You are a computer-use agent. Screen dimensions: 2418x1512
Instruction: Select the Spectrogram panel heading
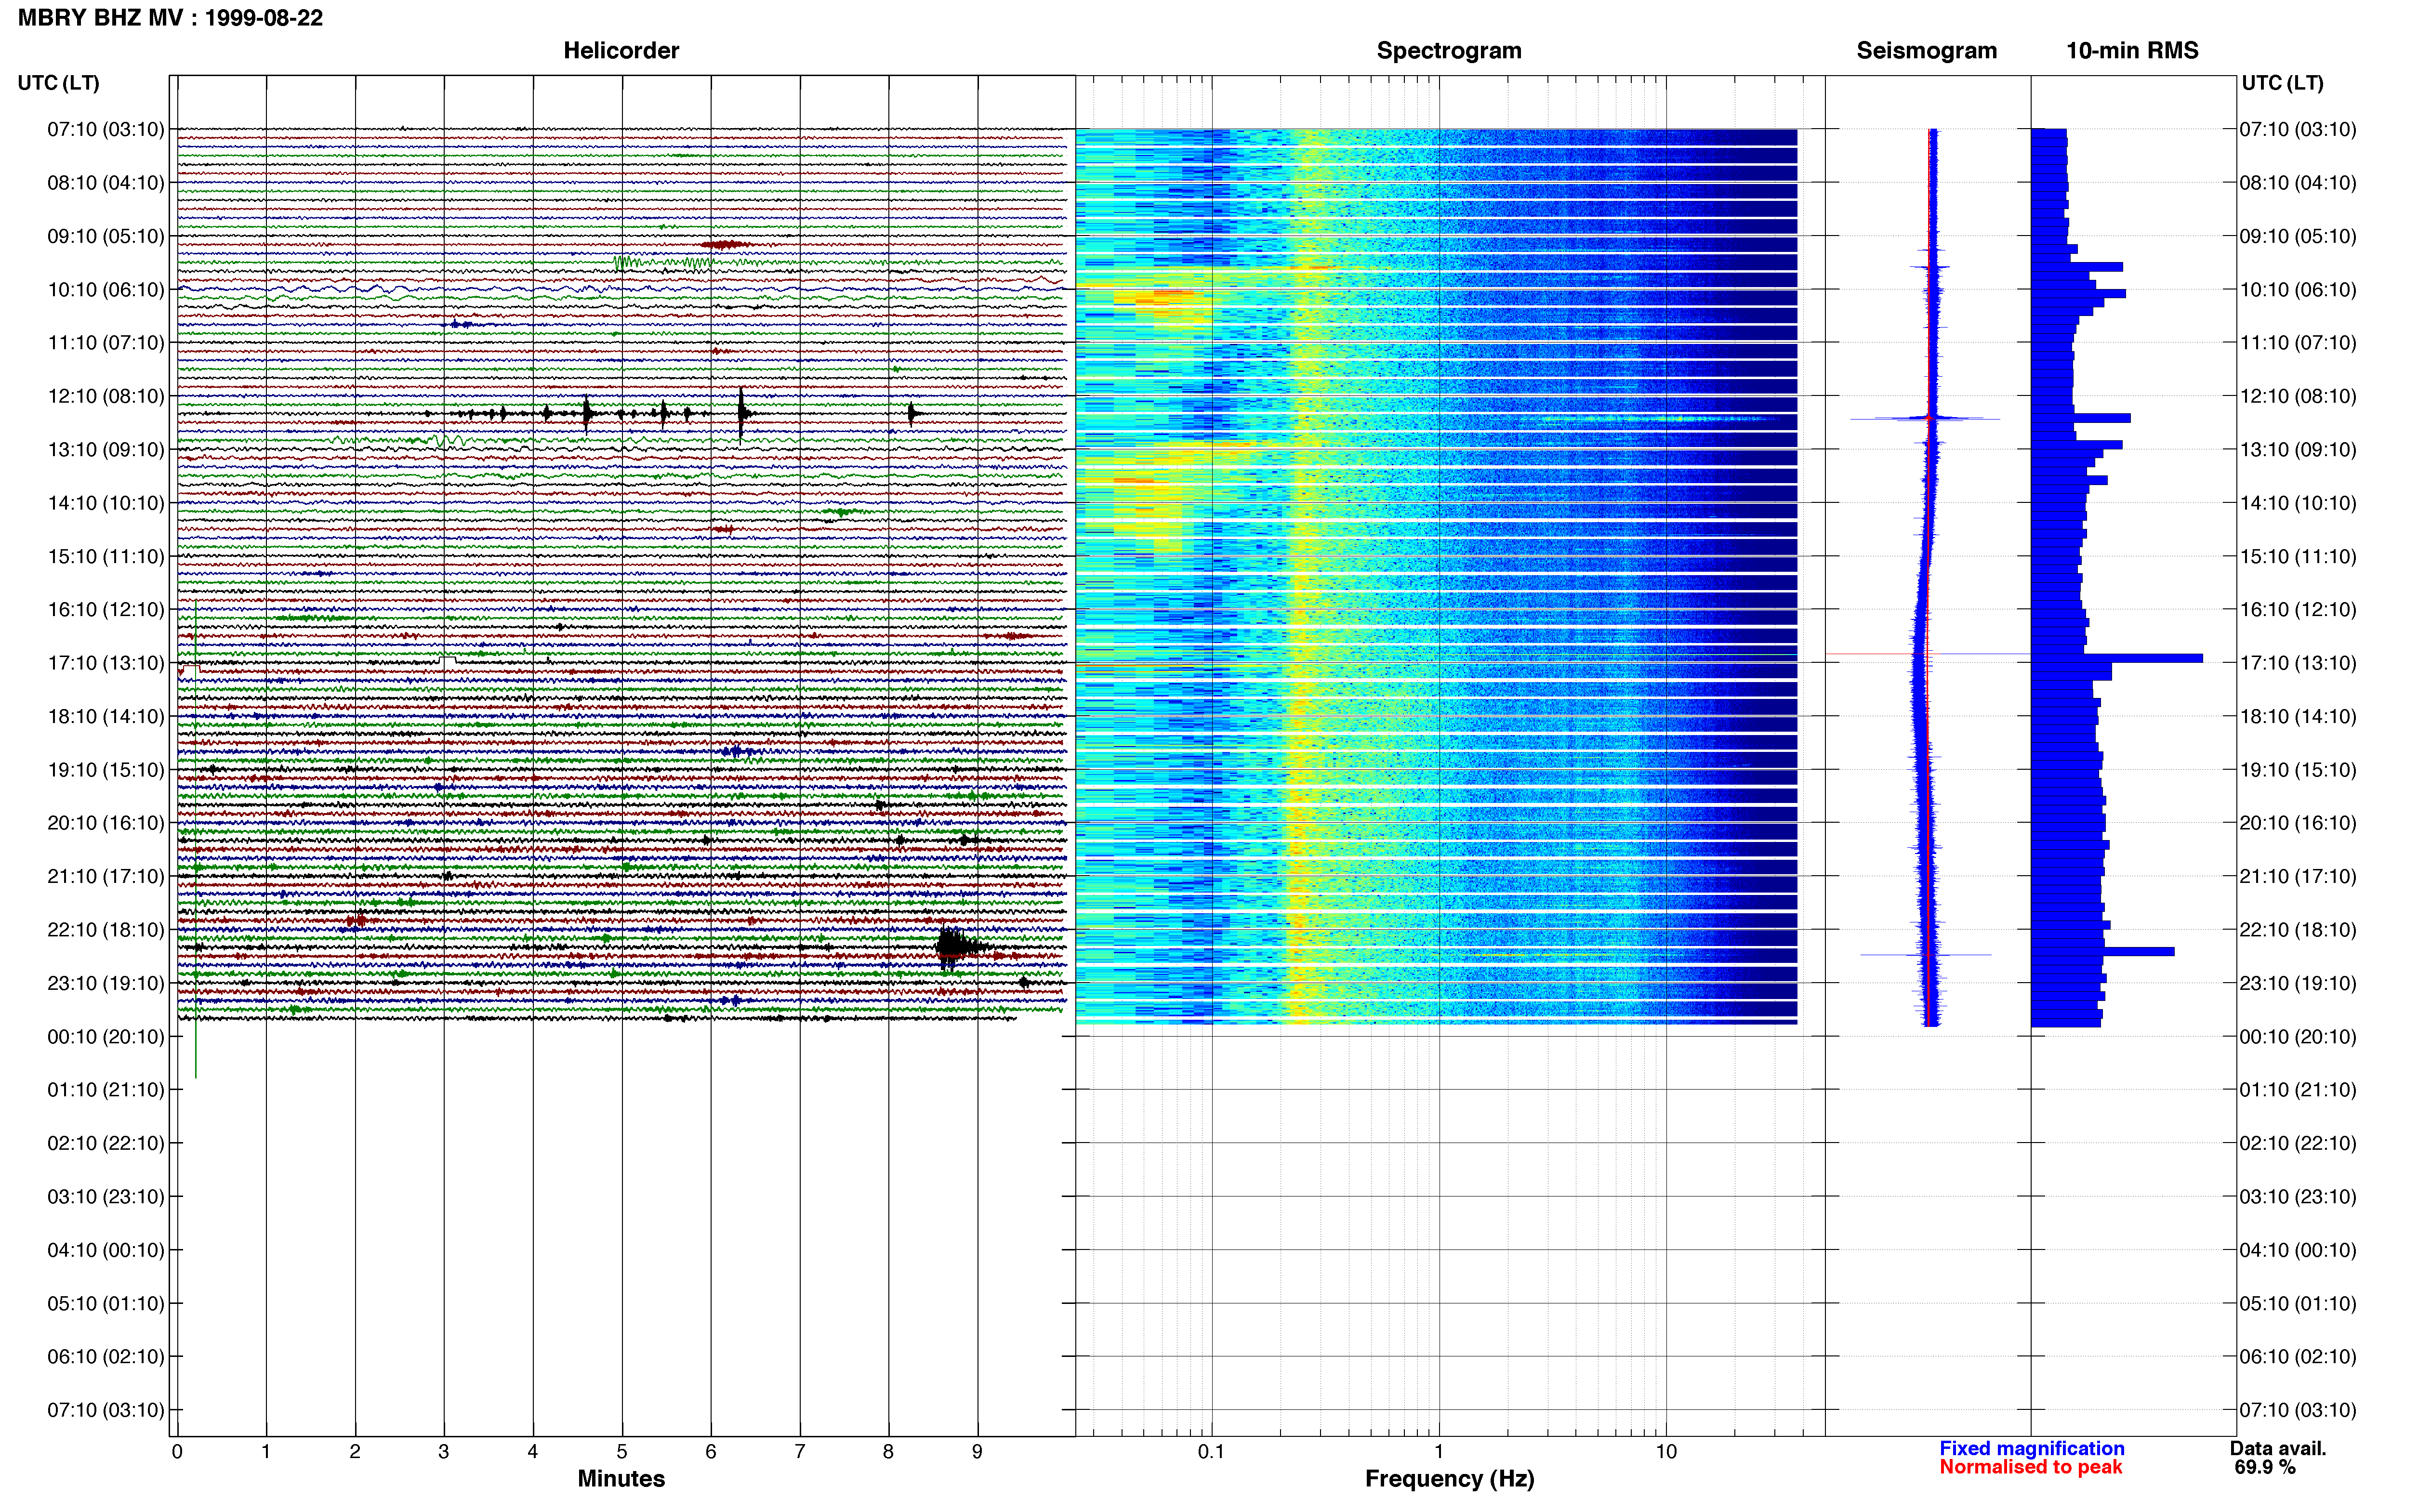1449,51
